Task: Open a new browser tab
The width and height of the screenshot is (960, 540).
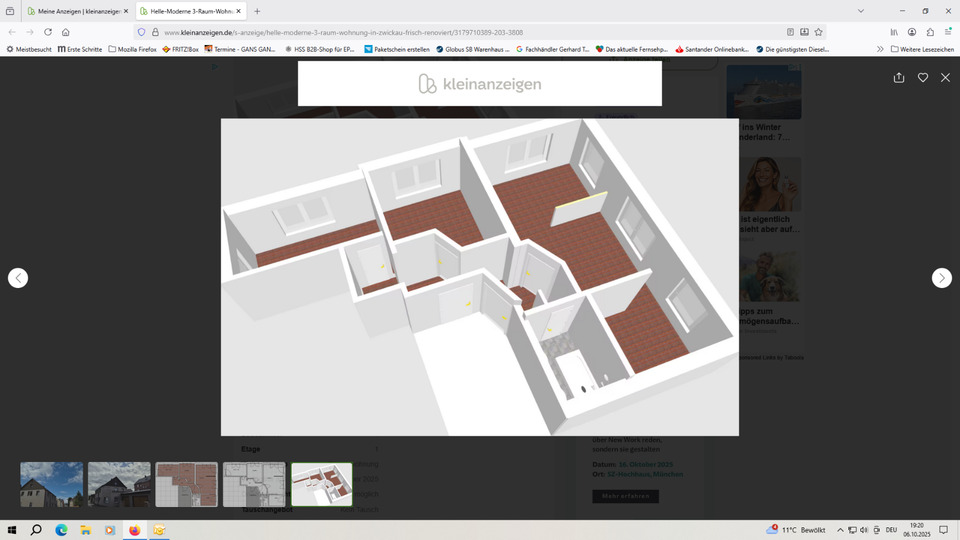Action: coord(257,11)
